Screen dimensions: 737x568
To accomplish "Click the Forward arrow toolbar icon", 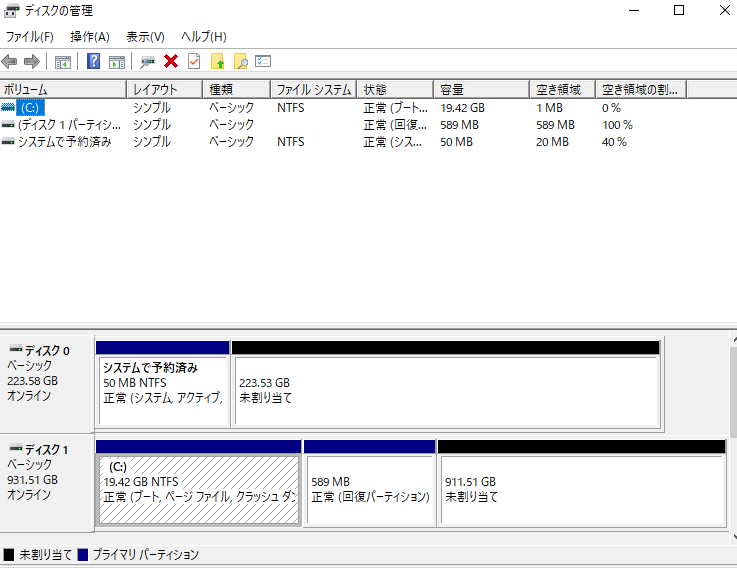I will (x=31, y=62).
